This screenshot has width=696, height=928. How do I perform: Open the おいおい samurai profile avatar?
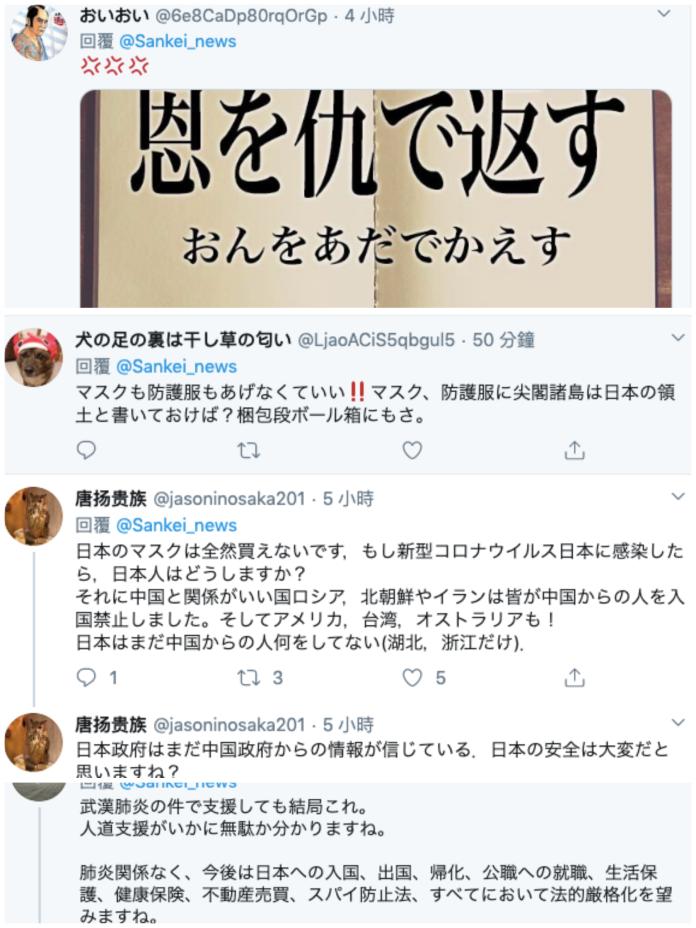[x=39, y=32]
